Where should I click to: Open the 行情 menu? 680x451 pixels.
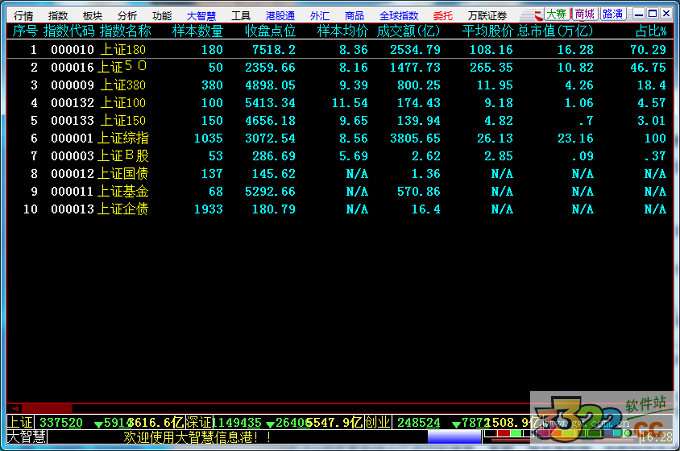point(23,16)
